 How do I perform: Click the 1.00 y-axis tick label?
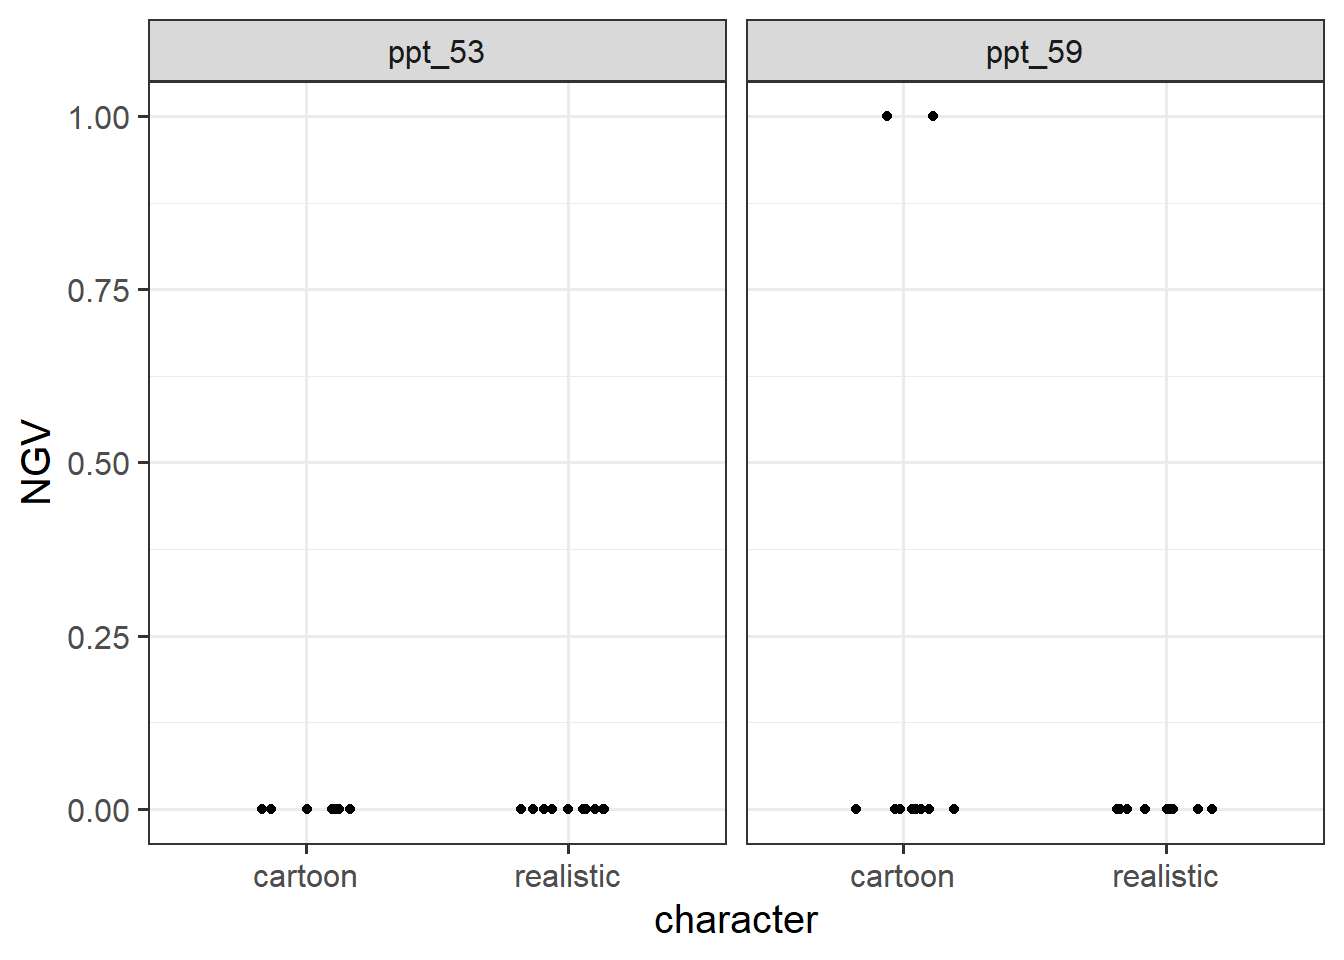98,118
